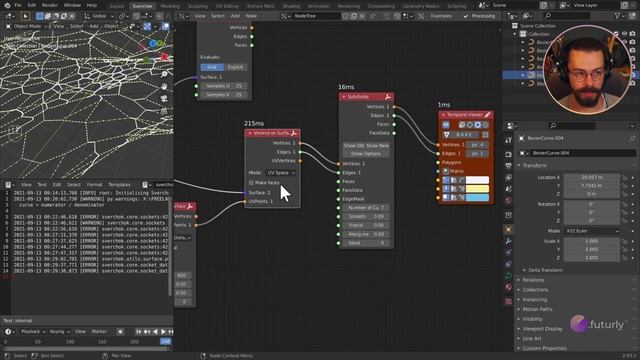Select Grid evaluate mode
This screenshot has height=360, width=640.
pos(212,67)
